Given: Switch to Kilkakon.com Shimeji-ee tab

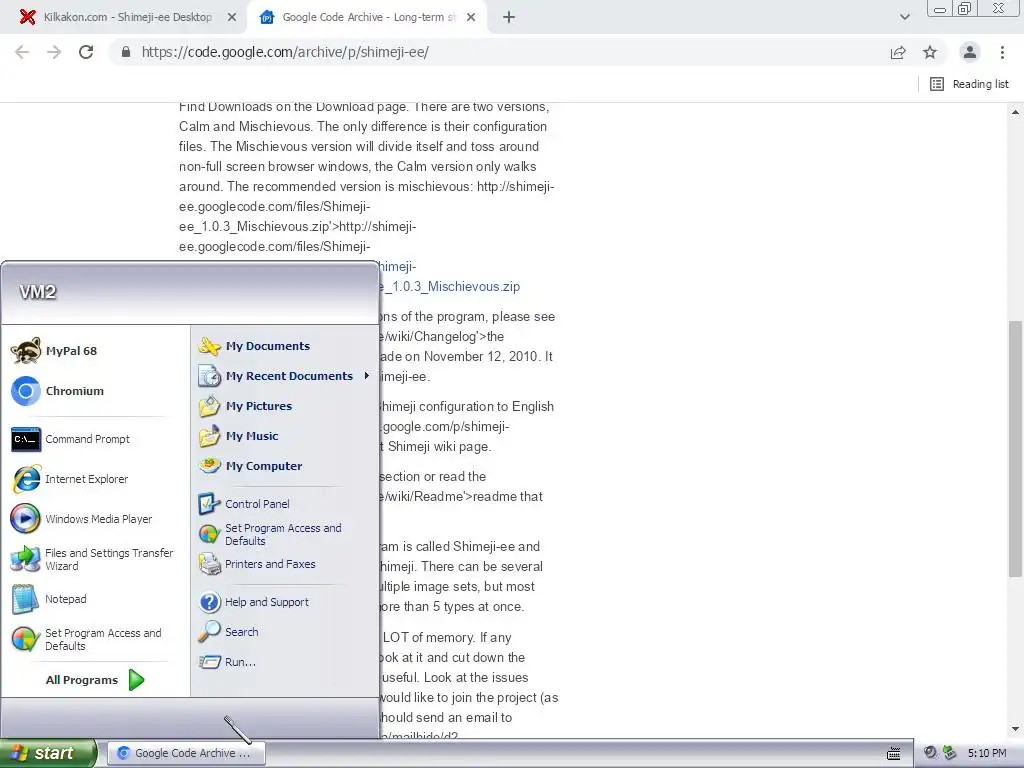Looking at the screenshot, I should pos(127,18).
